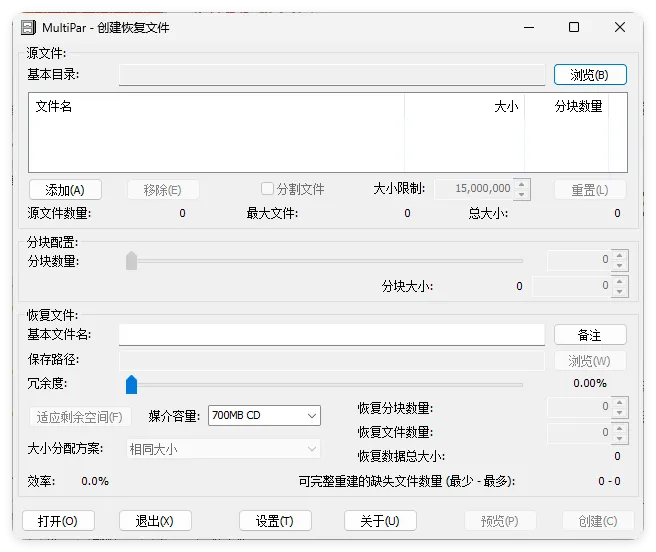Minimize the MultiPar window
656x552 pixels.
pos(528,27)
